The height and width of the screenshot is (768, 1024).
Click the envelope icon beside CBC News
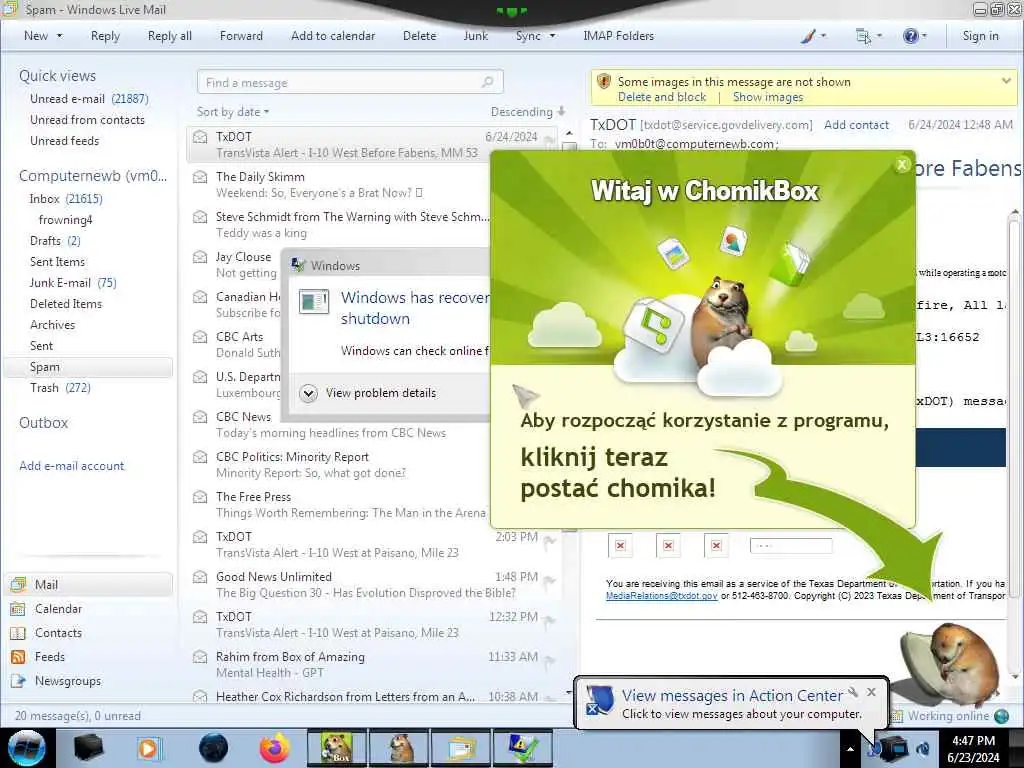[x=200, y=417]
